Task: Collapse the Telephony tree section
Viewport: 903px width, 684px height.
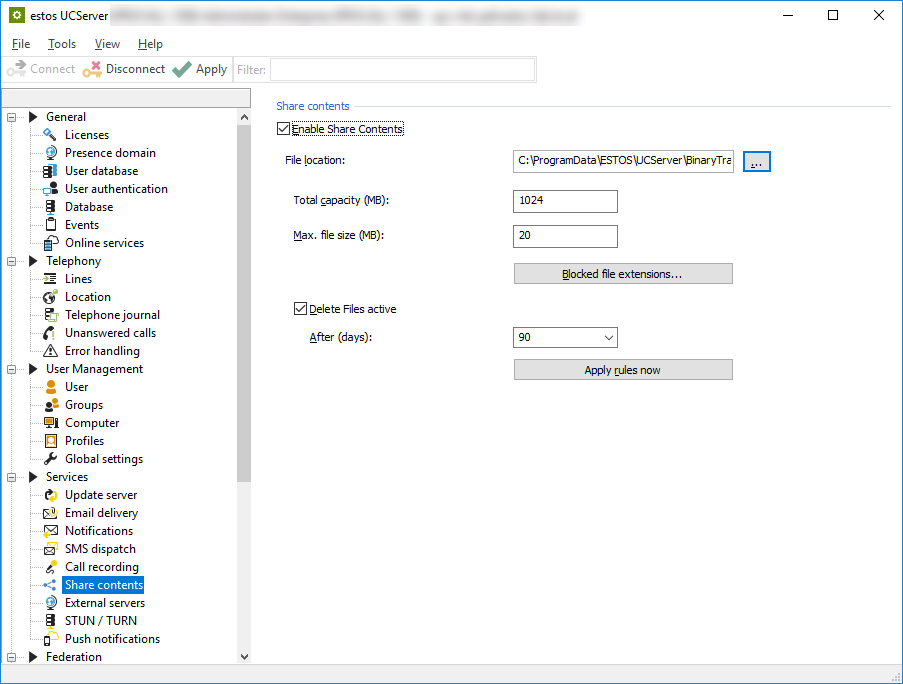Action: point(12,261)
